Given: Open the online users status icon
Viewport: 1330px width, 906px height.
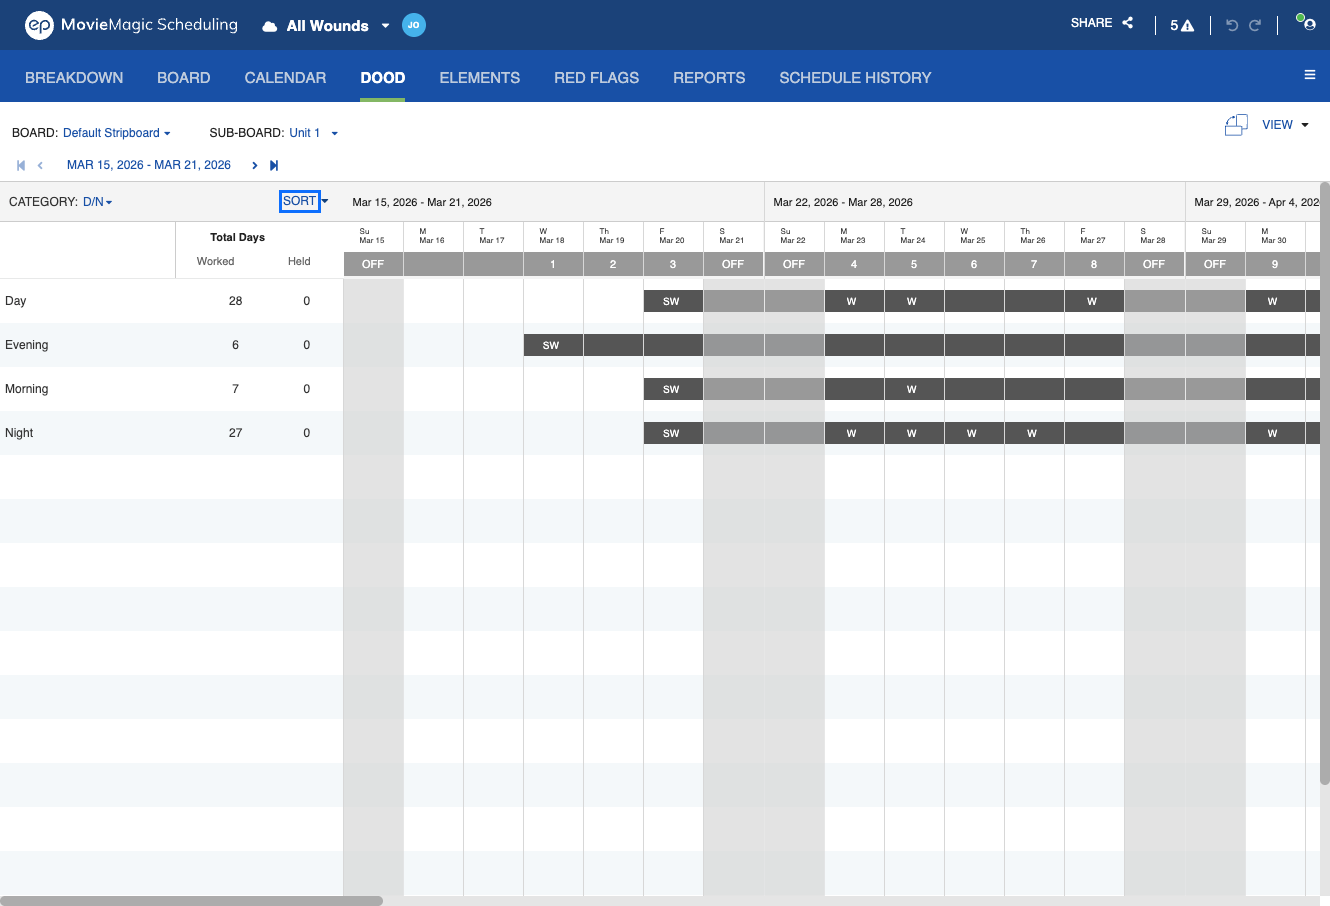Looking at the screenshot, I should (x=1306, y=22).
